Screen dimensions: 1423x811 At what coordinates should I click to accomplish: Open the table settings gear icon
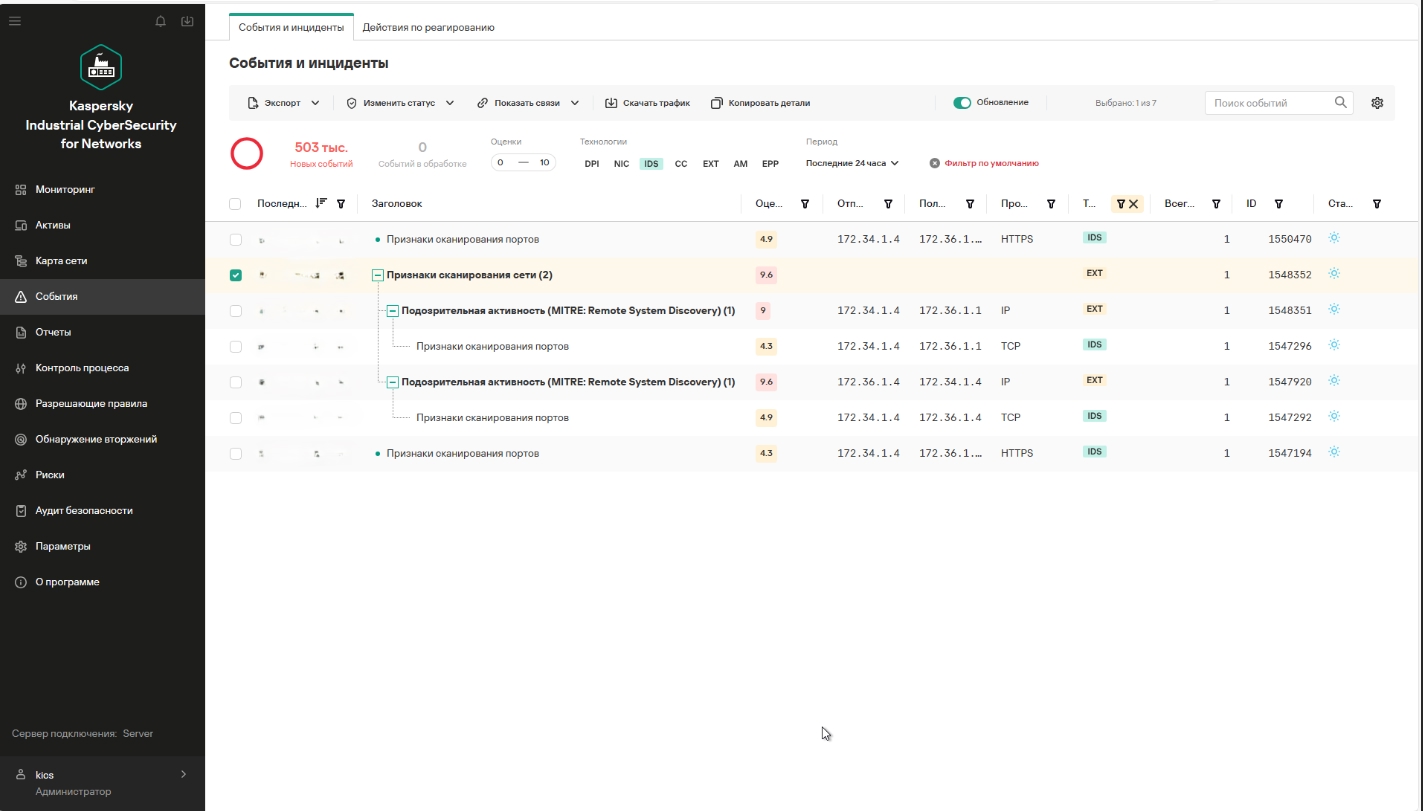(x=1377, y=103)
